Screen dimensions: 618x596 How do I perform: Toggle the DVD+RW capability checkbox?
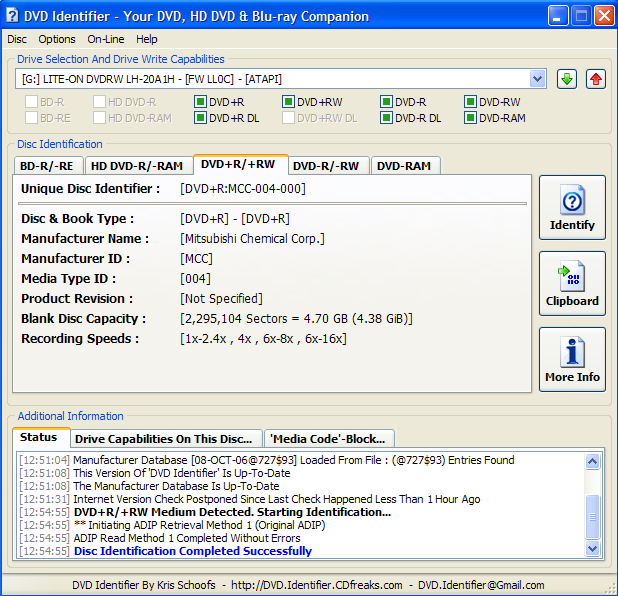tap(289, 102)
